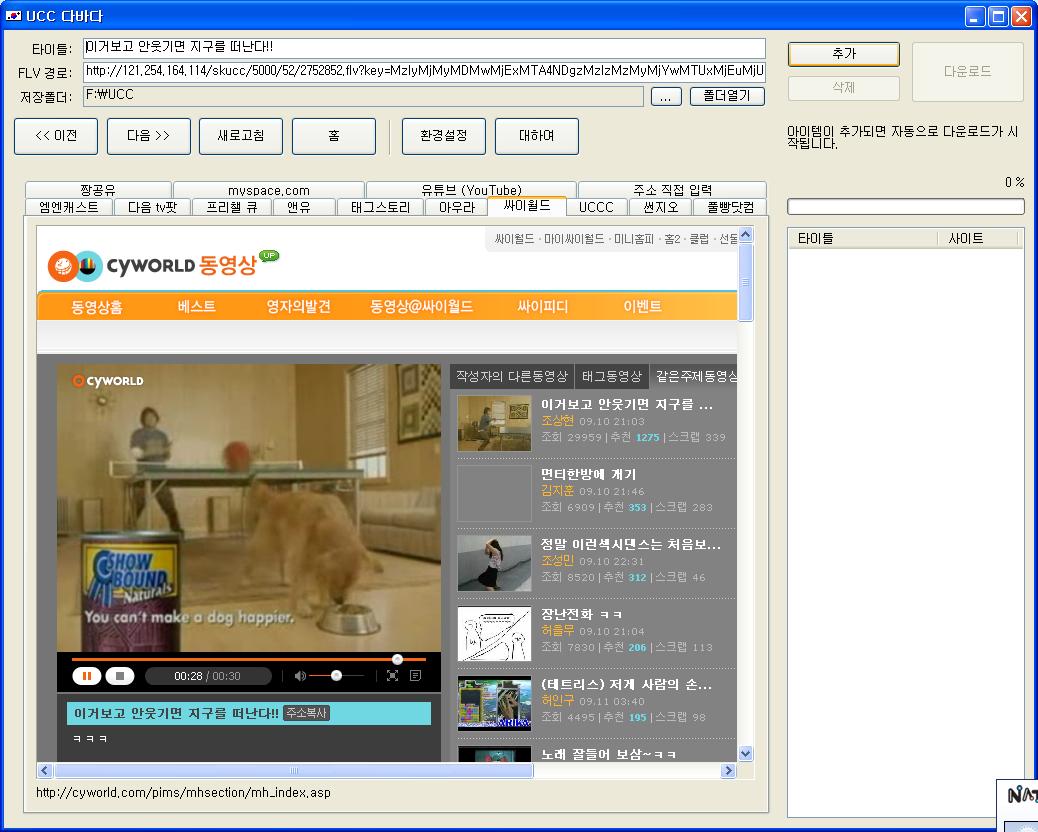Follow the 마이싸이월드 link at the page top
This screenshot has height=832, width=1038.
coord(574,238)
